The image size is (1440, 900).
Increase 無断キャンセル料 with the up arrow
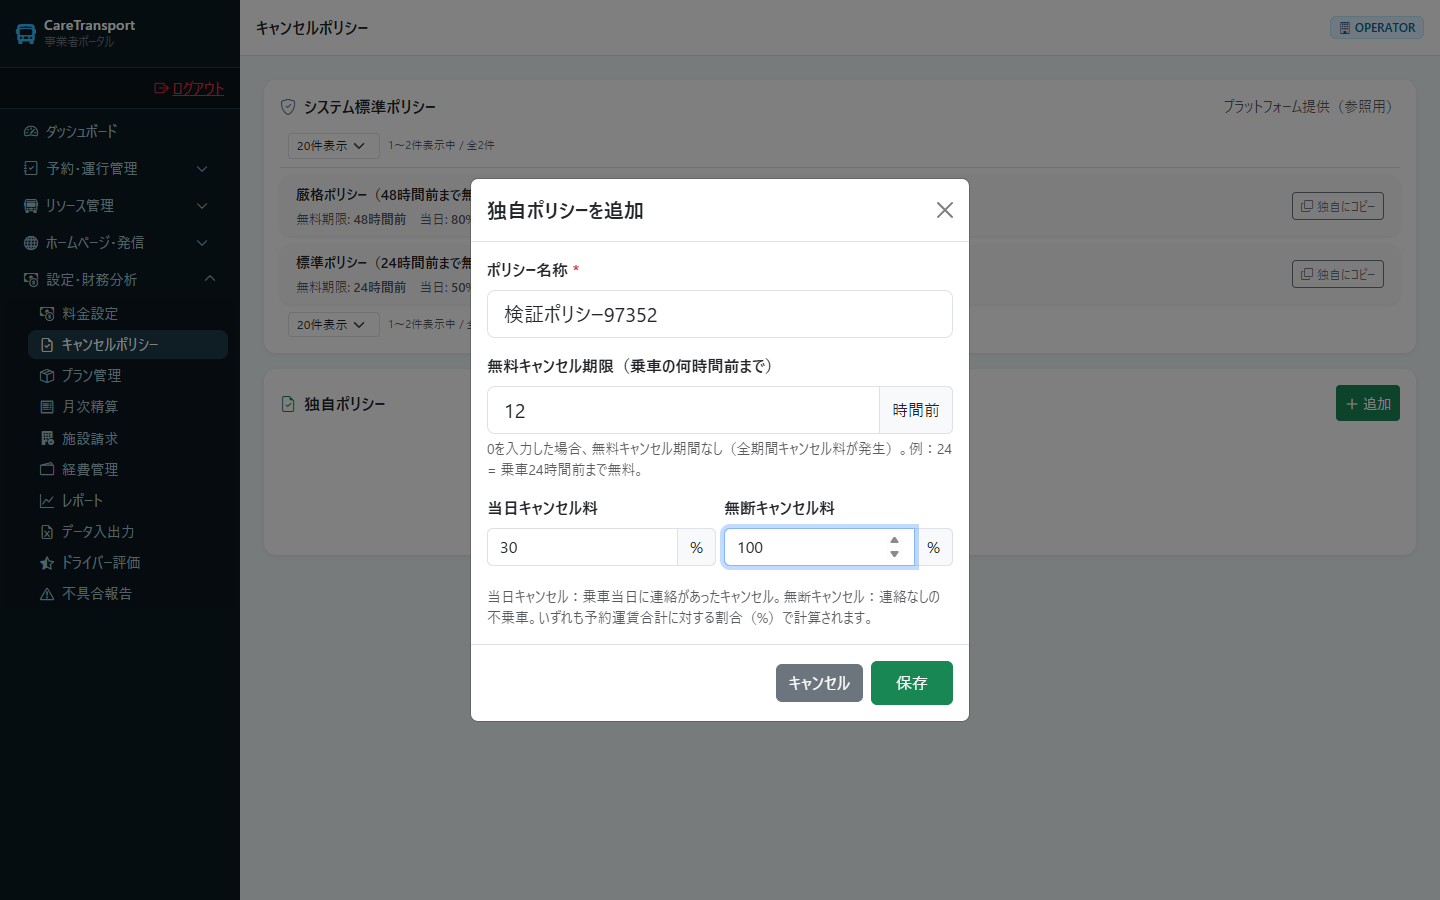coord(894,540)
